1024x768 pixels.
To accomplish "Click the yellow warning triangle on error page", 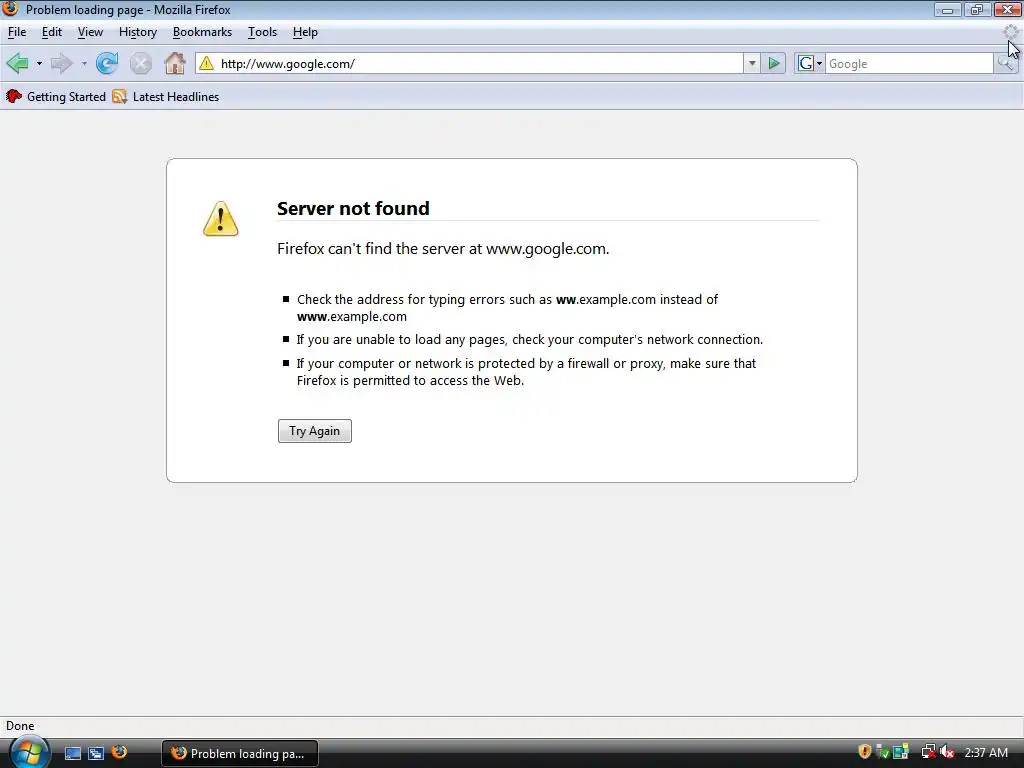I will tap(221, 219).
